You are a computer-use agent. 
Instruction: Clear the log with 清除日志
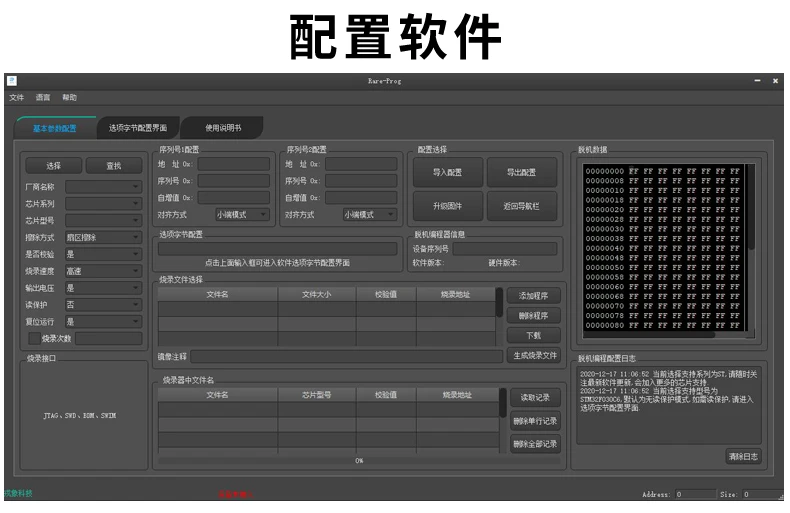pos(742,456)
